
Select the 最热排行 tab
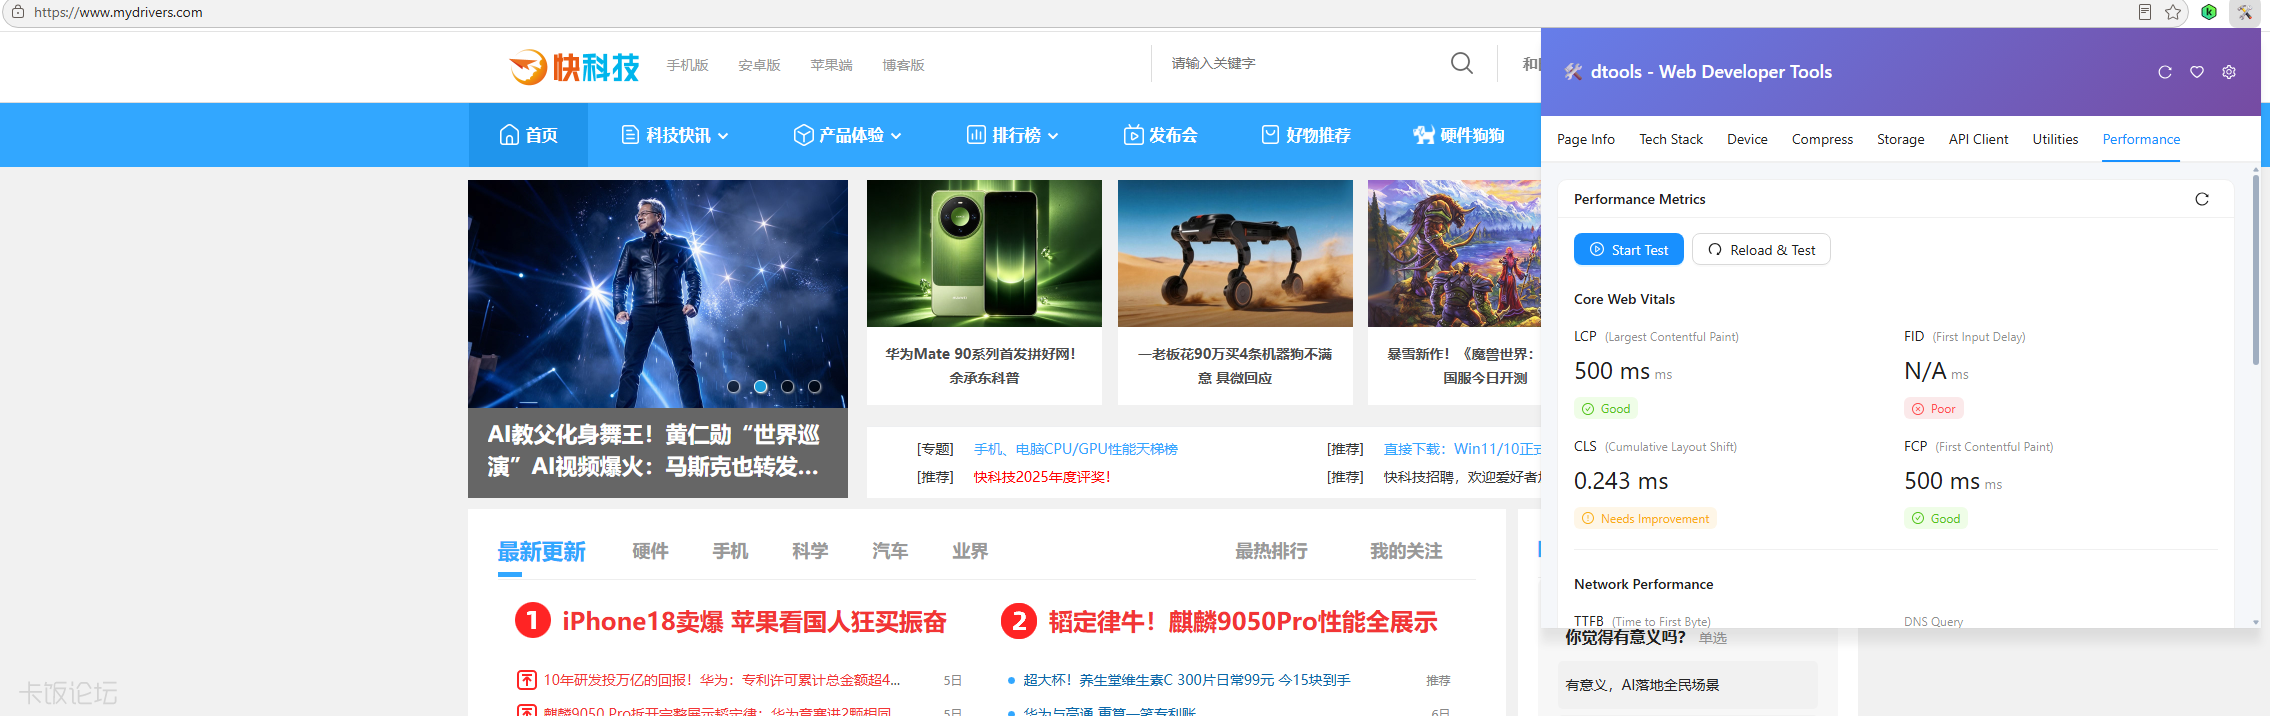point(1272,551)
